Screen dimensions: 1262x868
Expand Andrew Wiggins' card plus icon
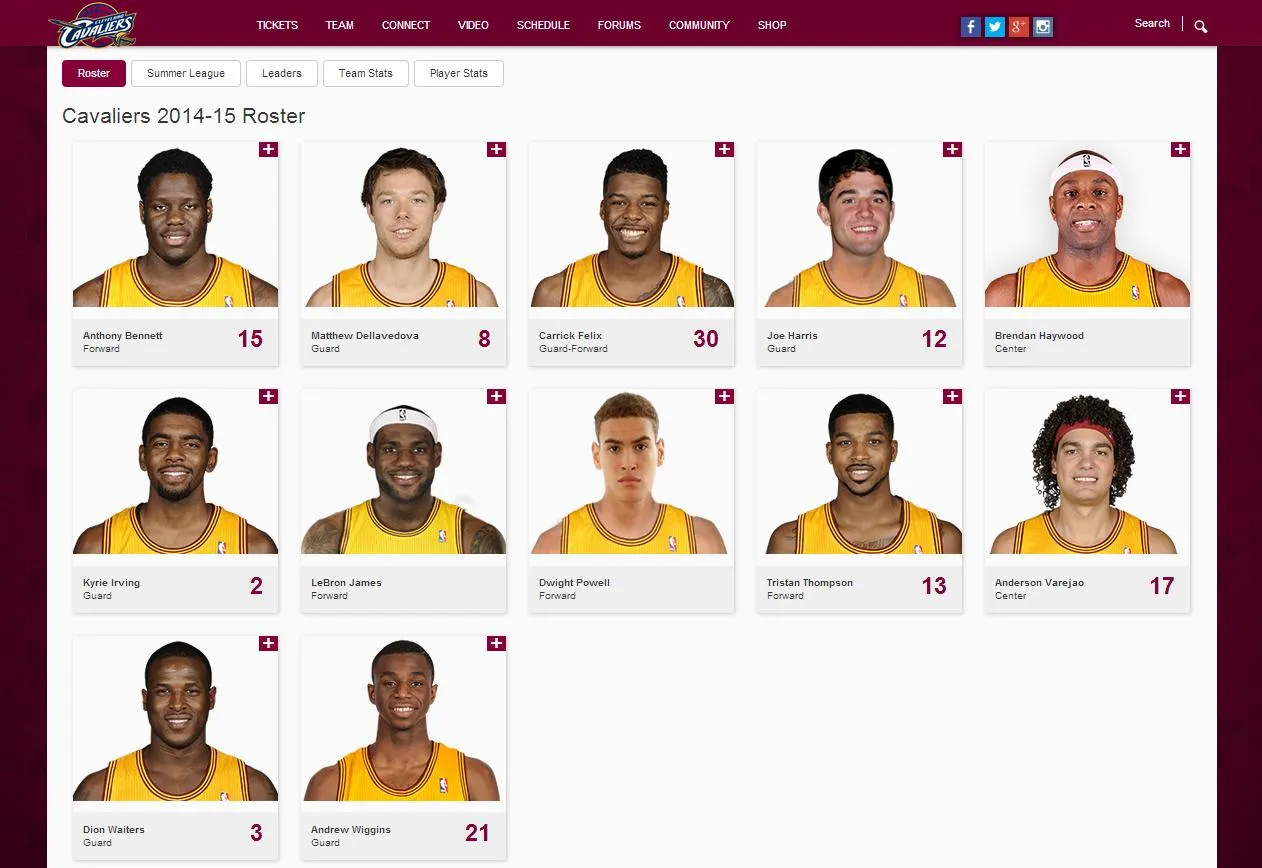tap(496, 643)
